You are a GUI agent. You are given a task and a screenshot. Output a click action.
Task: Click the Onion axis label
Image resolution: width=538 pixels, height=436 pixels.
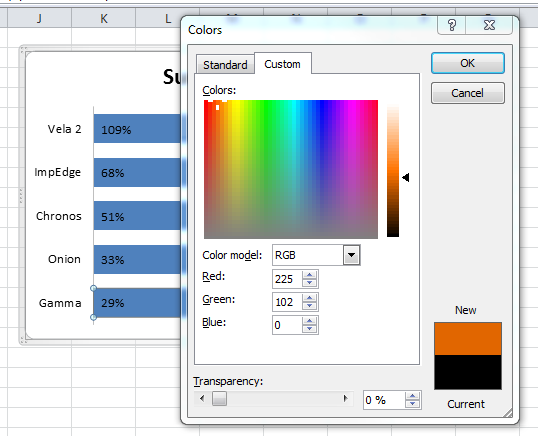tap(65, 259)
